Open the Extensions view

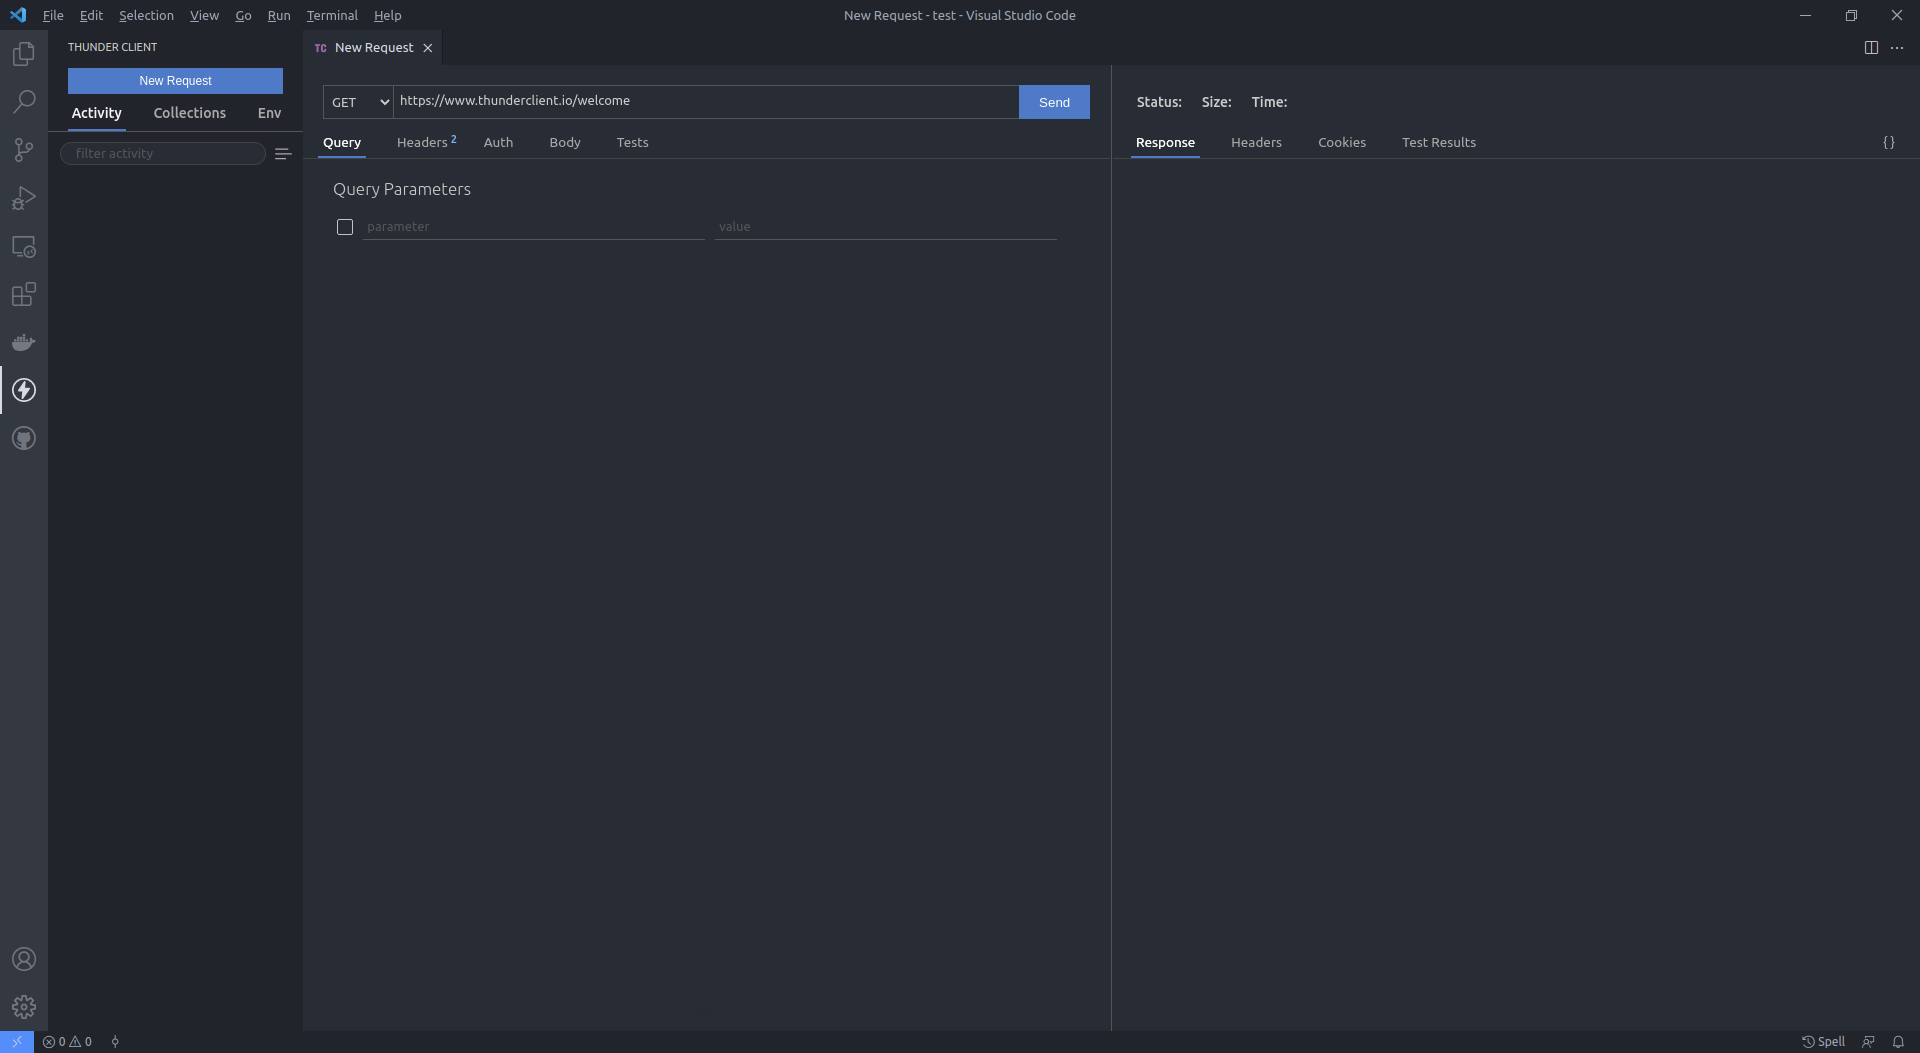point(23,295)
